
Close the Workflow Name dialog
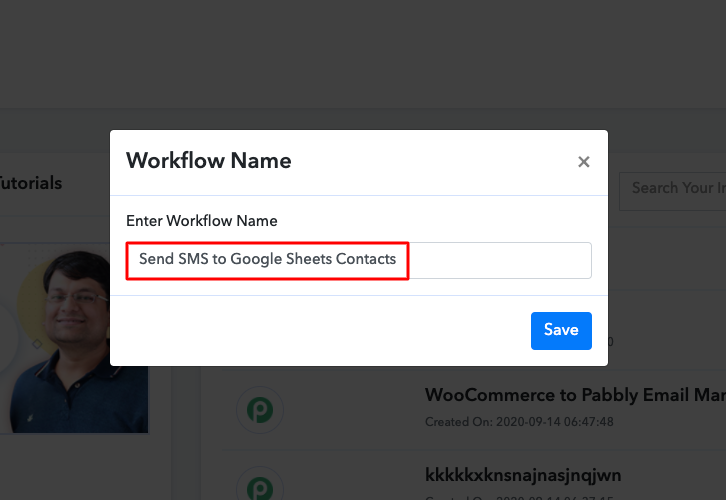click(583, 162)
